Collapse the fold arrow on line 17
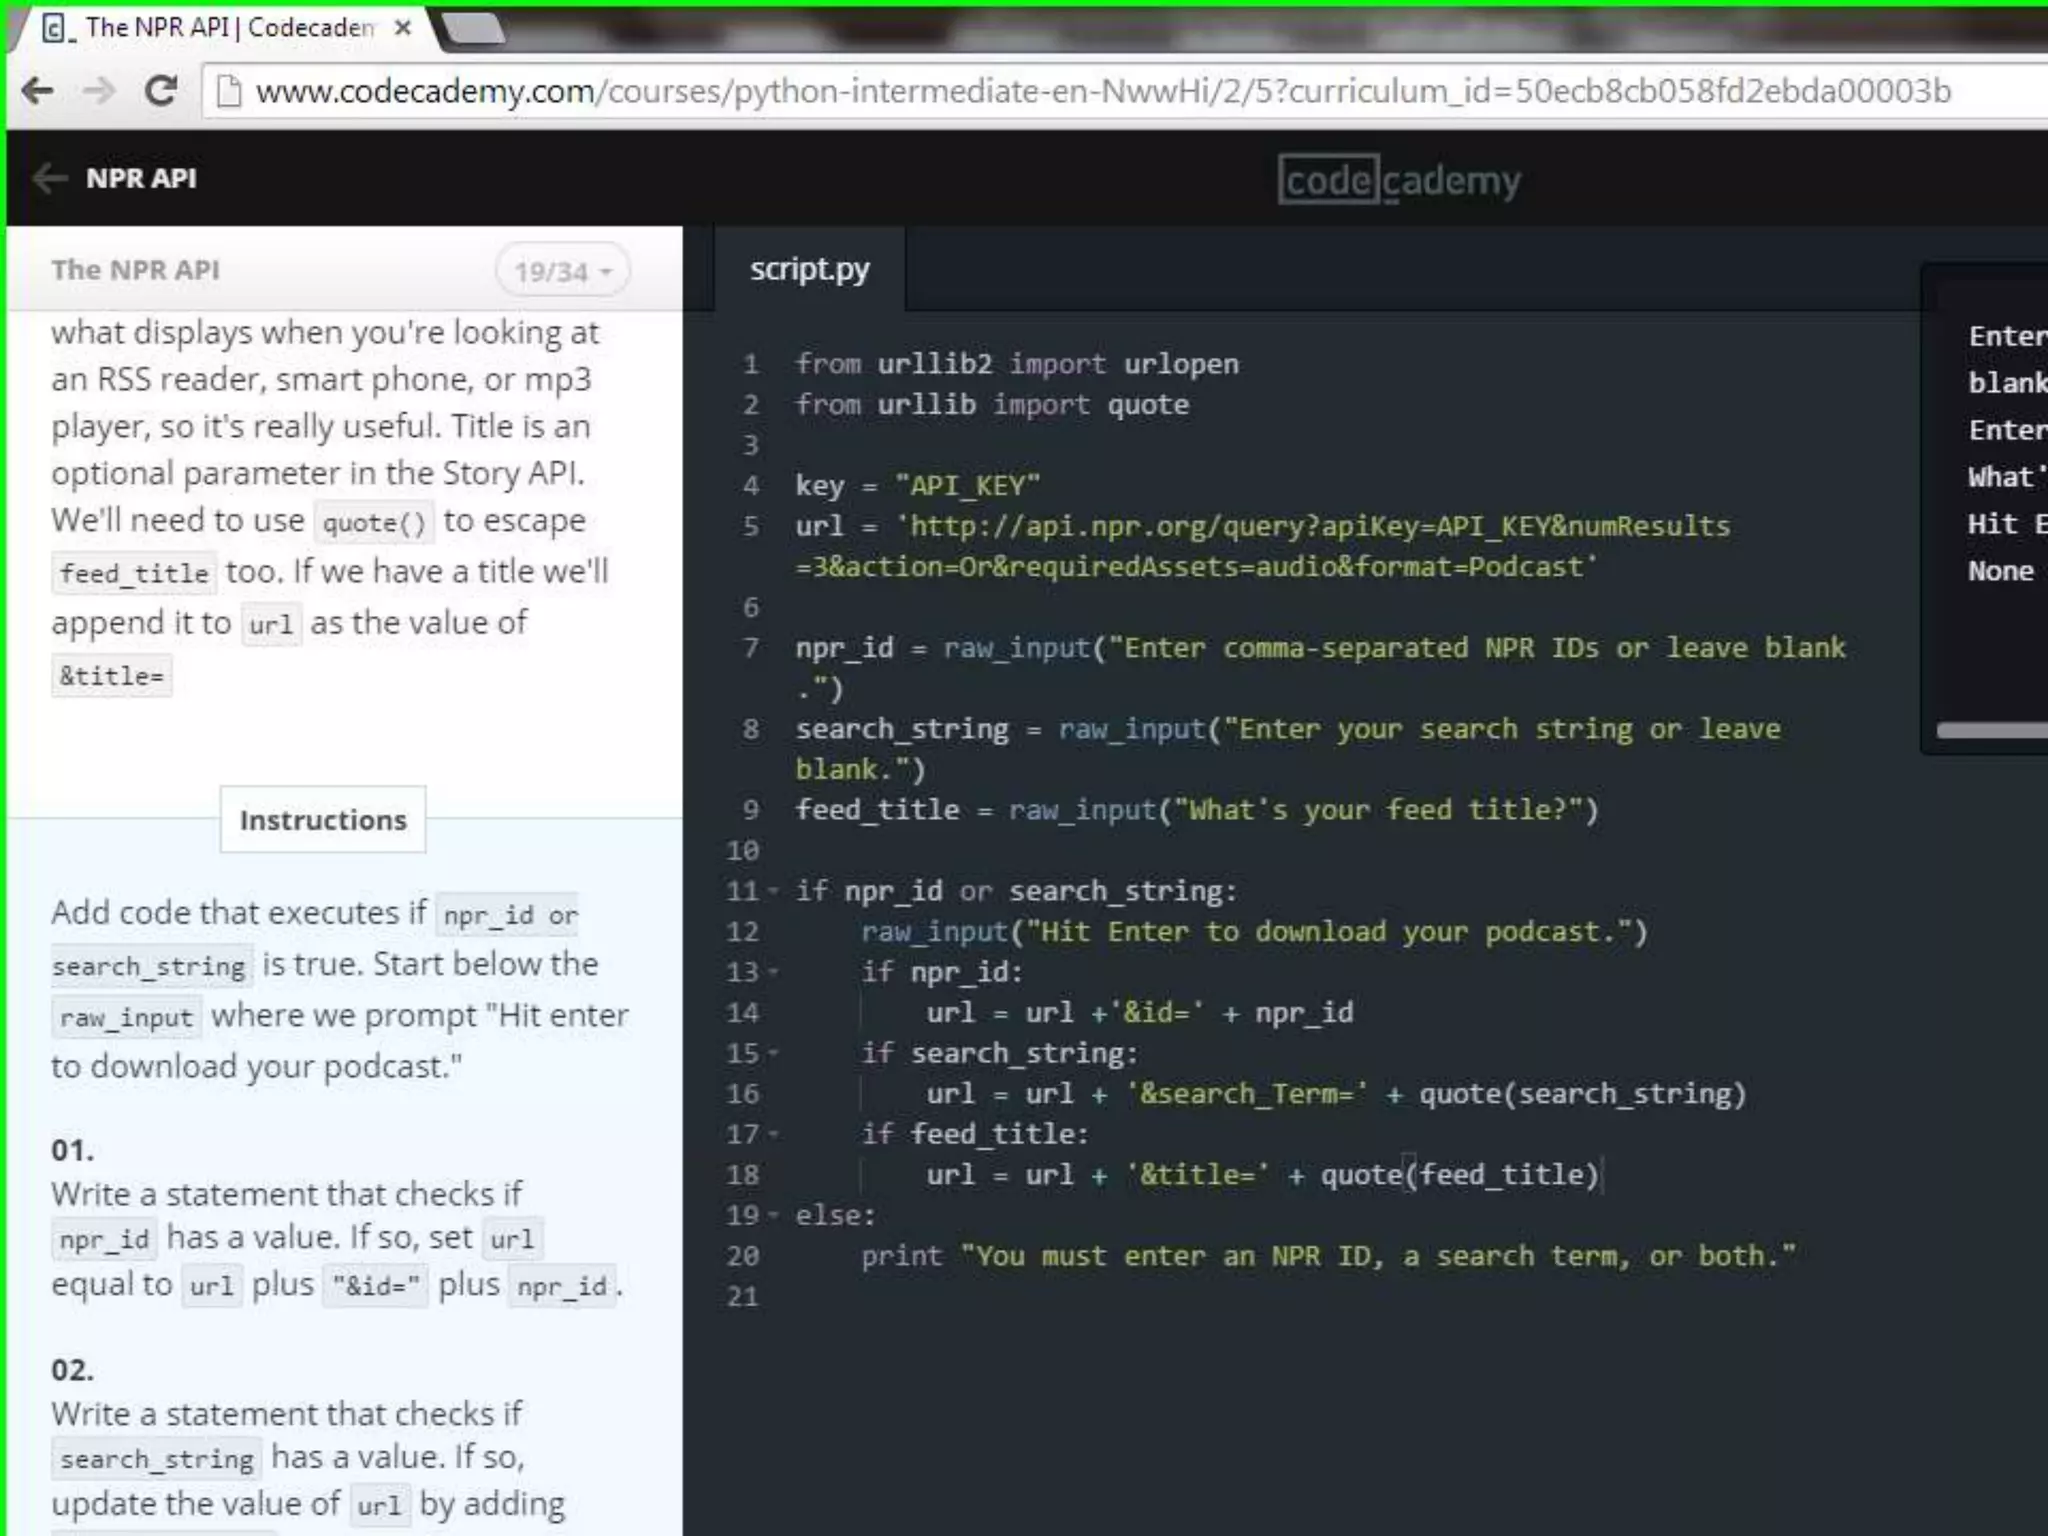 click(x=773, y=1133)
